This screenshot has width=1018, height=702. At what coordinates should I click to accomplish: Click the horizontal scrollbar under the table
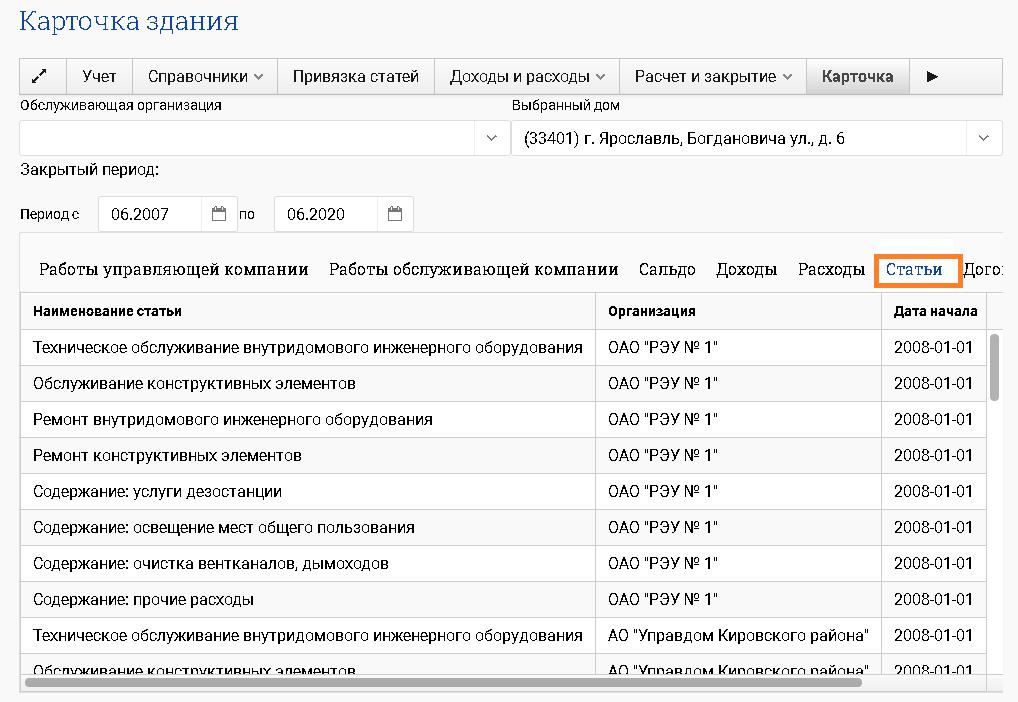pyautogui.click(x=442, y=683)
